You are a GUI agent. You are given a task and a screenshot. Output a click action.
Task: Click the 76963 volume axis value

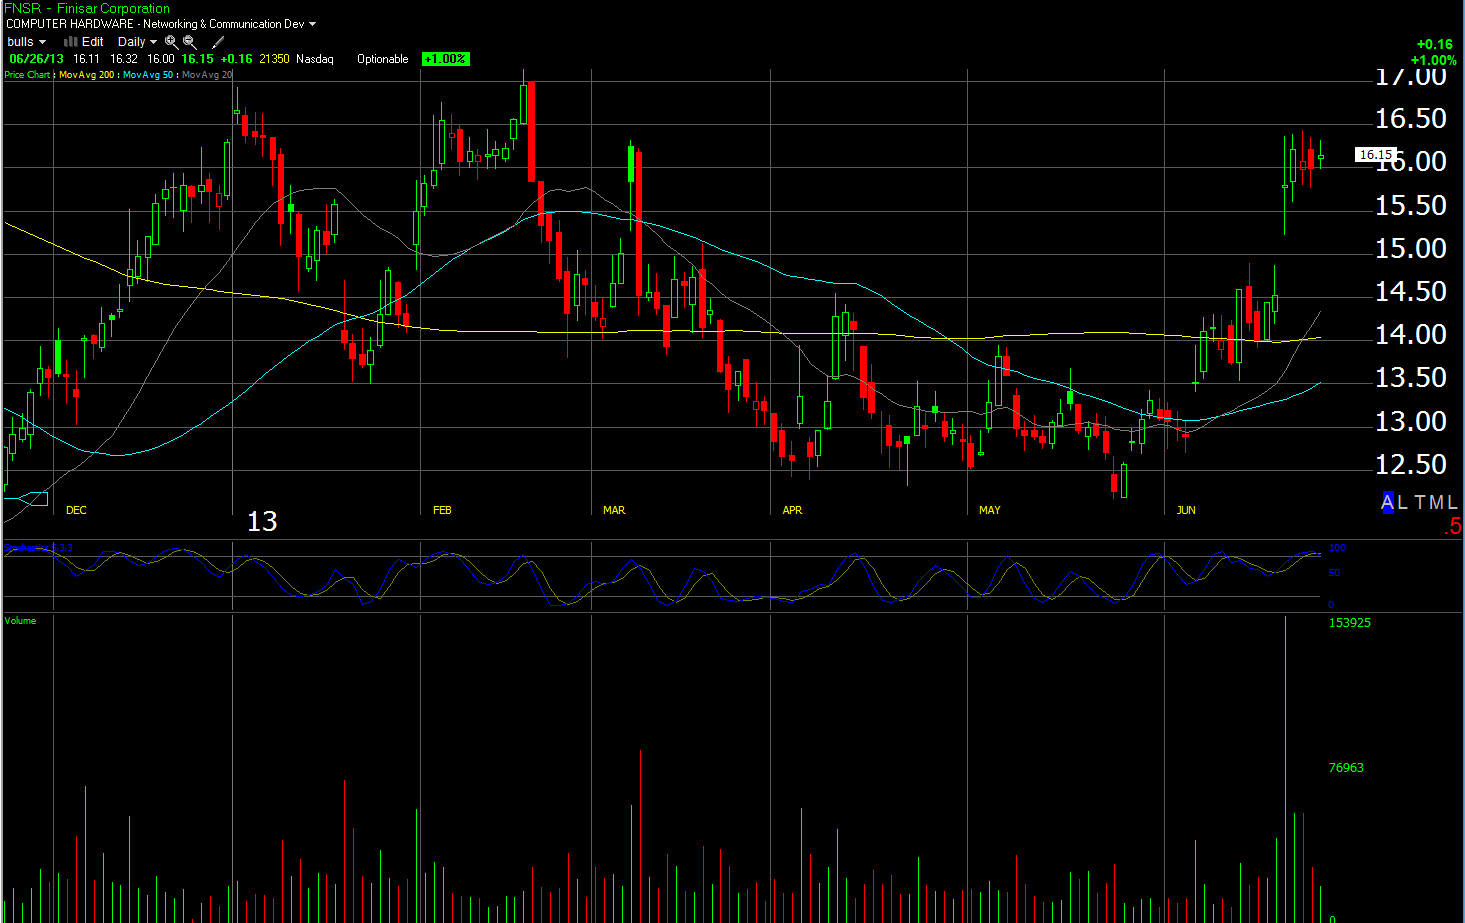tap(1346, 767)
